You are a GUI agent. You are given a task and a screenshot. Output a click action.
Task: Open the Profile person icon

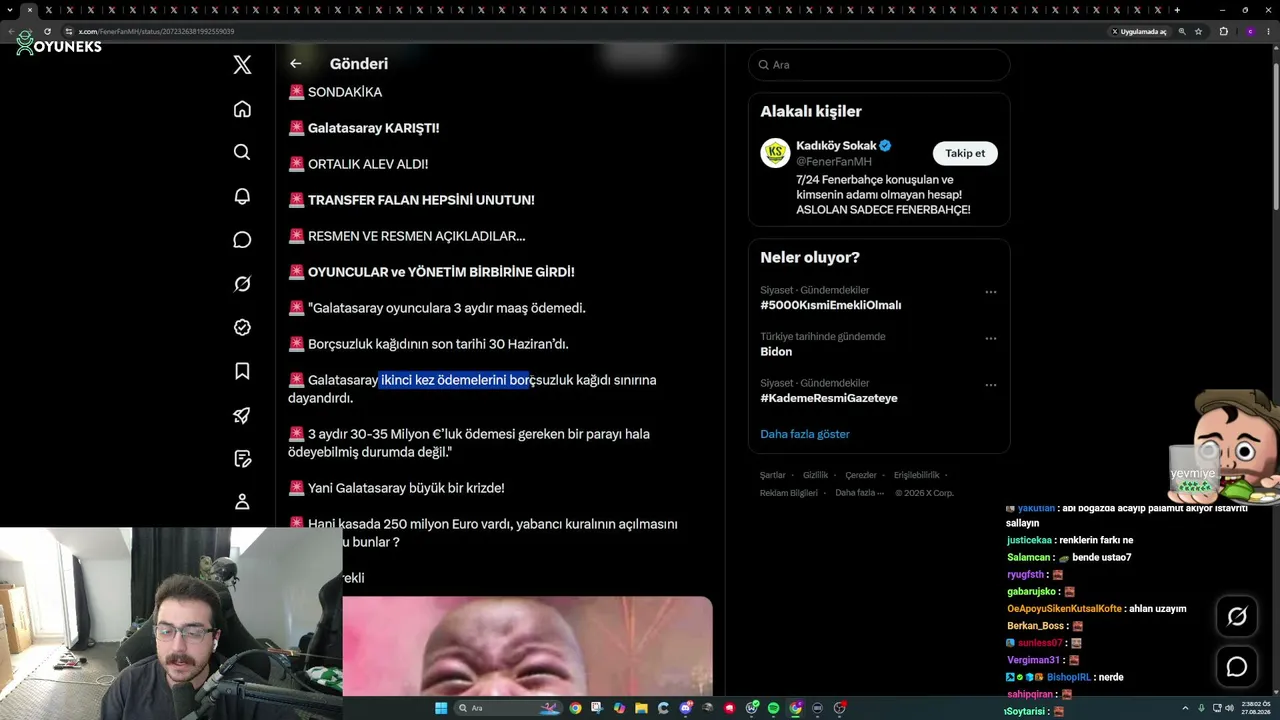coord(242,502)
